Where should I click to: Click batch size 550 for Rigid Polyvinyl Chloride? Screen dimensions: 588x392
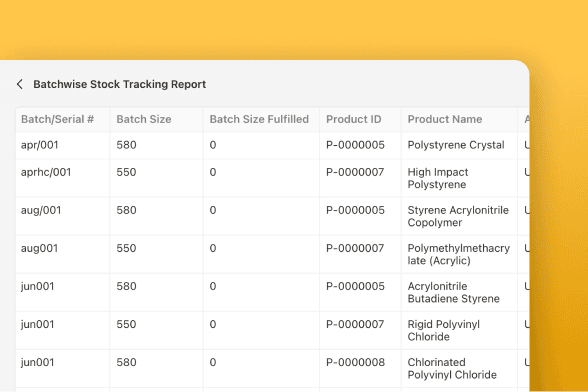pyautogui.click(x=126, y=324)
